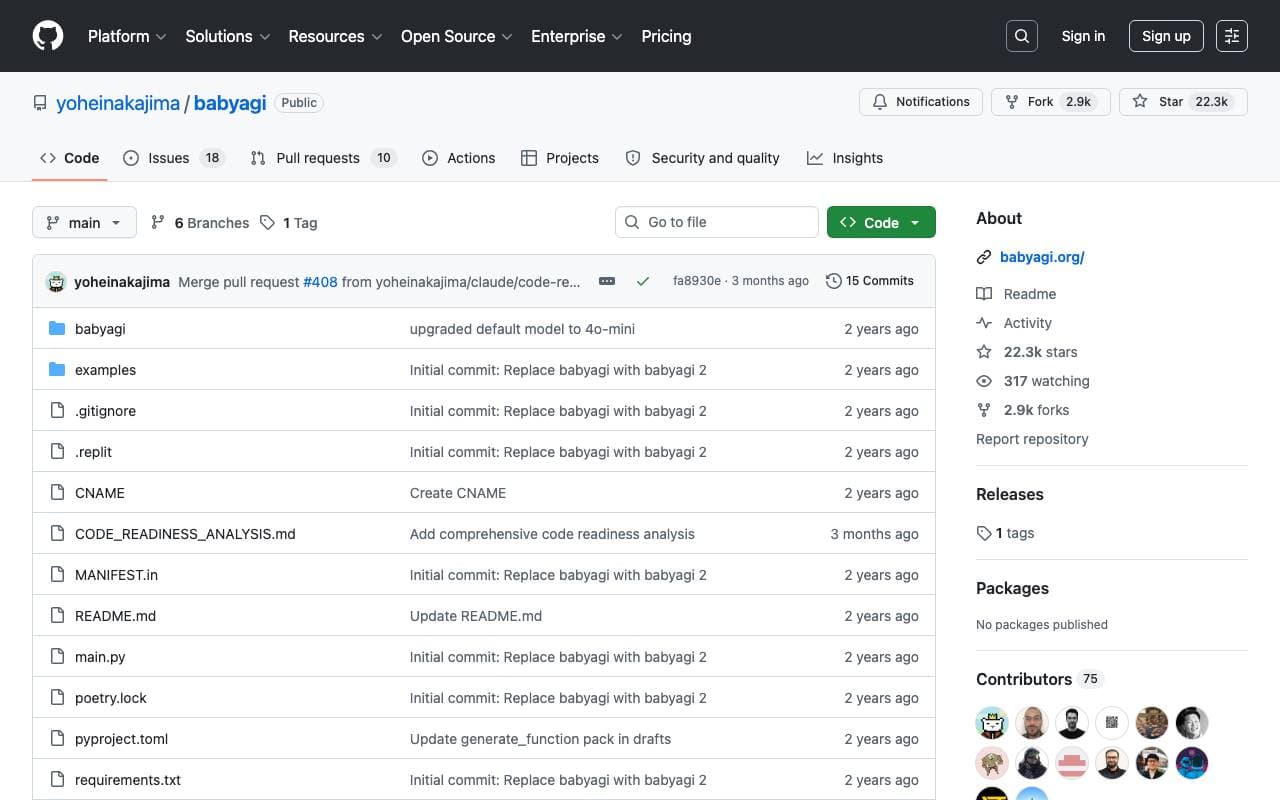Switch to the Code tab
The height and width of the screenshot is (800, 1280).
tap(70, 158)
